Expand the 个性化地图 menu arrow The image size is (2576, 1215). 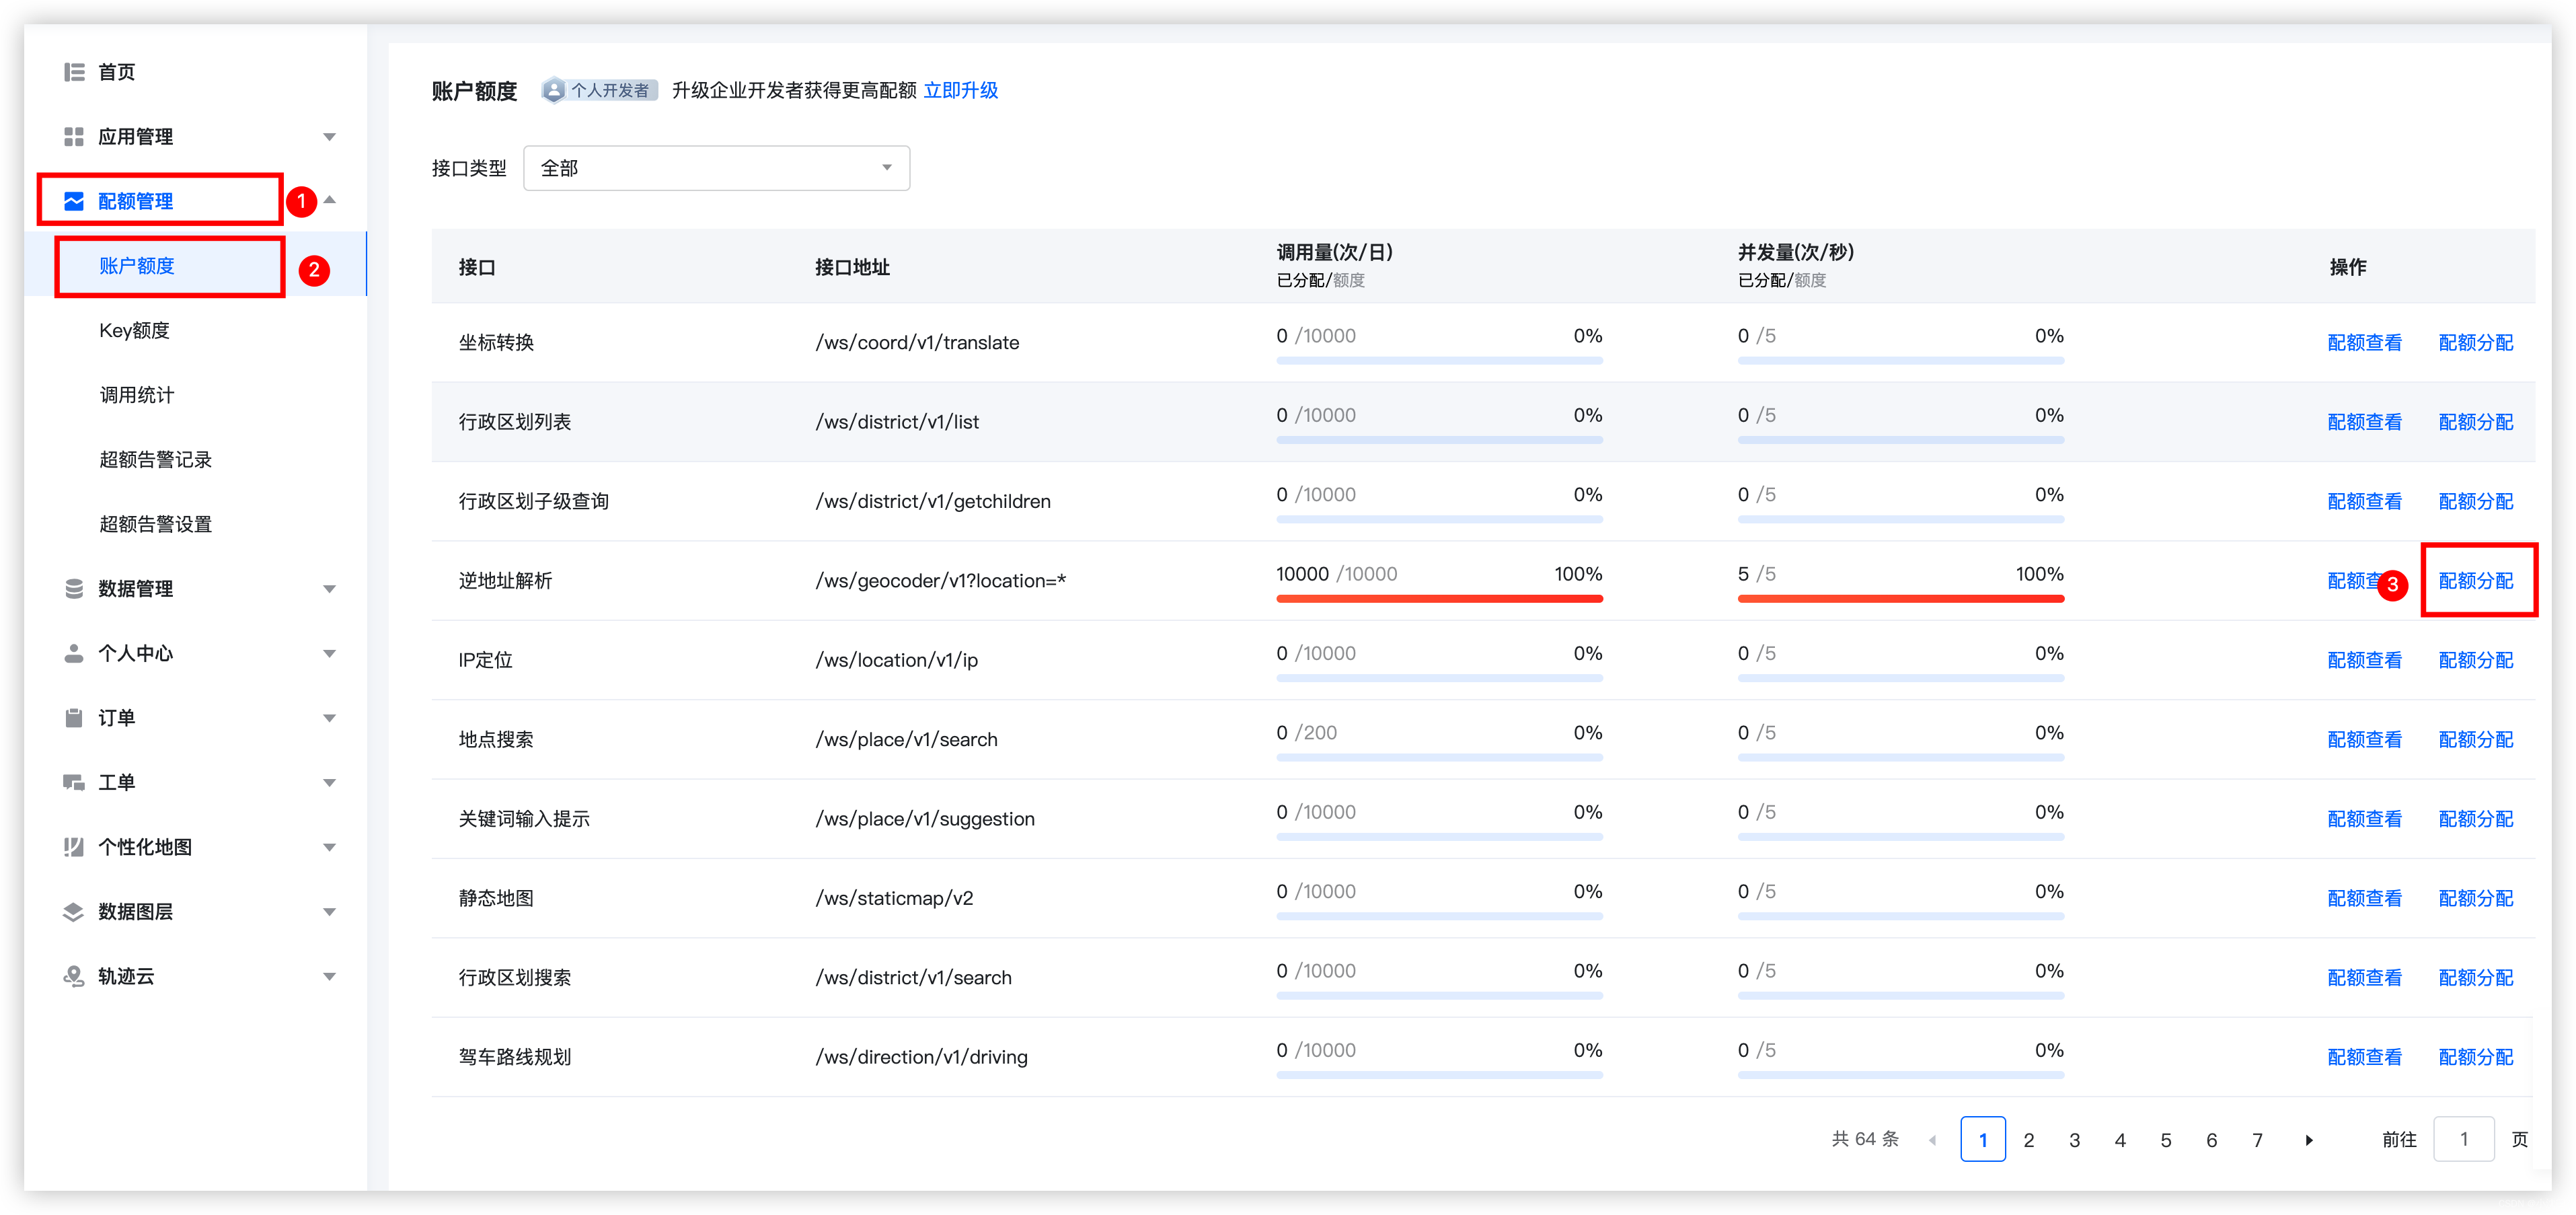click(x=329, y=847)
